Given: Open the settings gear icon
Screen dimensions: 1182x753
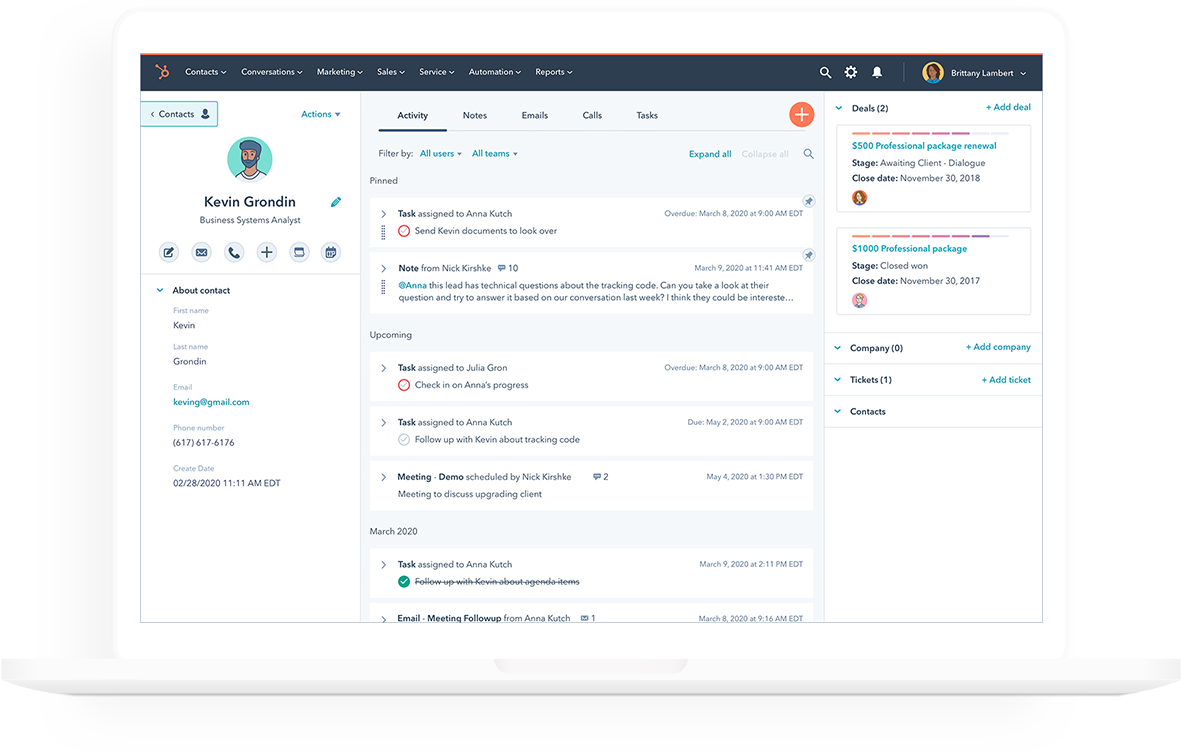Looking at the screenshot, I should click(x=851, y=73).
